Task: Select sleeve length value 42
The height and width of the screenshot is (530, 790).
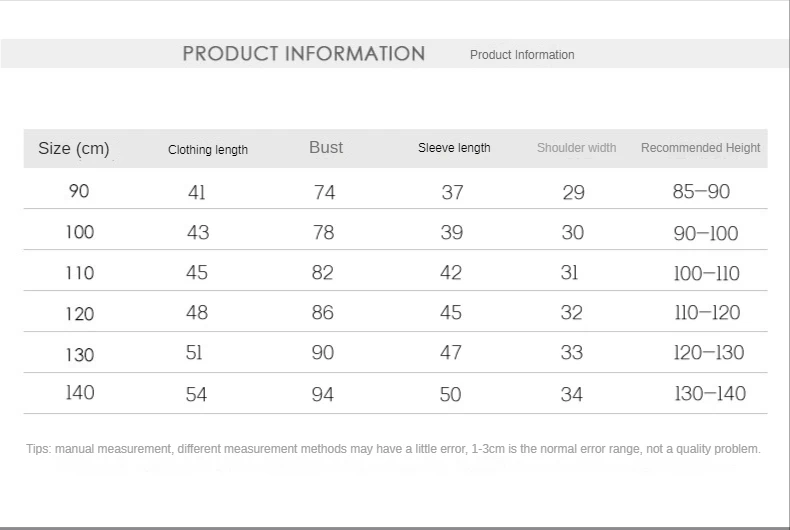Action: 452,273
